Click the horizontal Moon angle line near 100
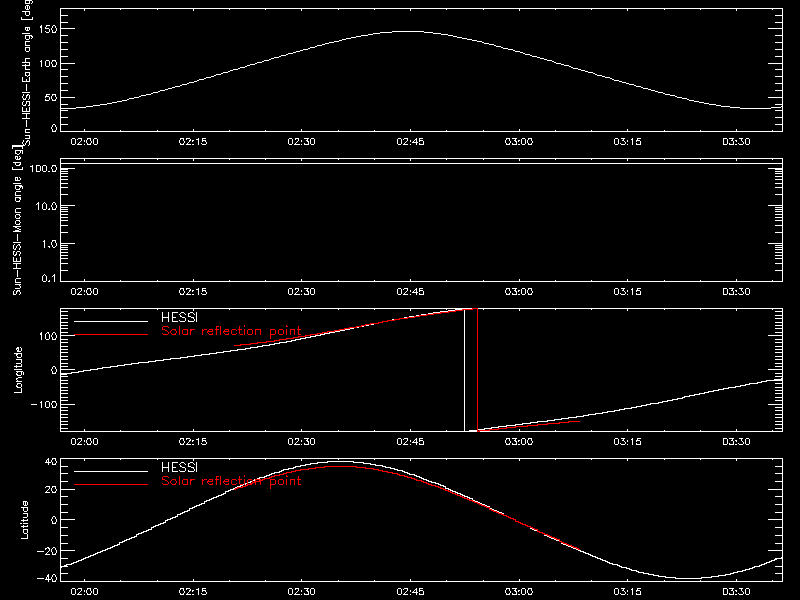The width and height of the screenshot is (800, 600). coord(421,163)
